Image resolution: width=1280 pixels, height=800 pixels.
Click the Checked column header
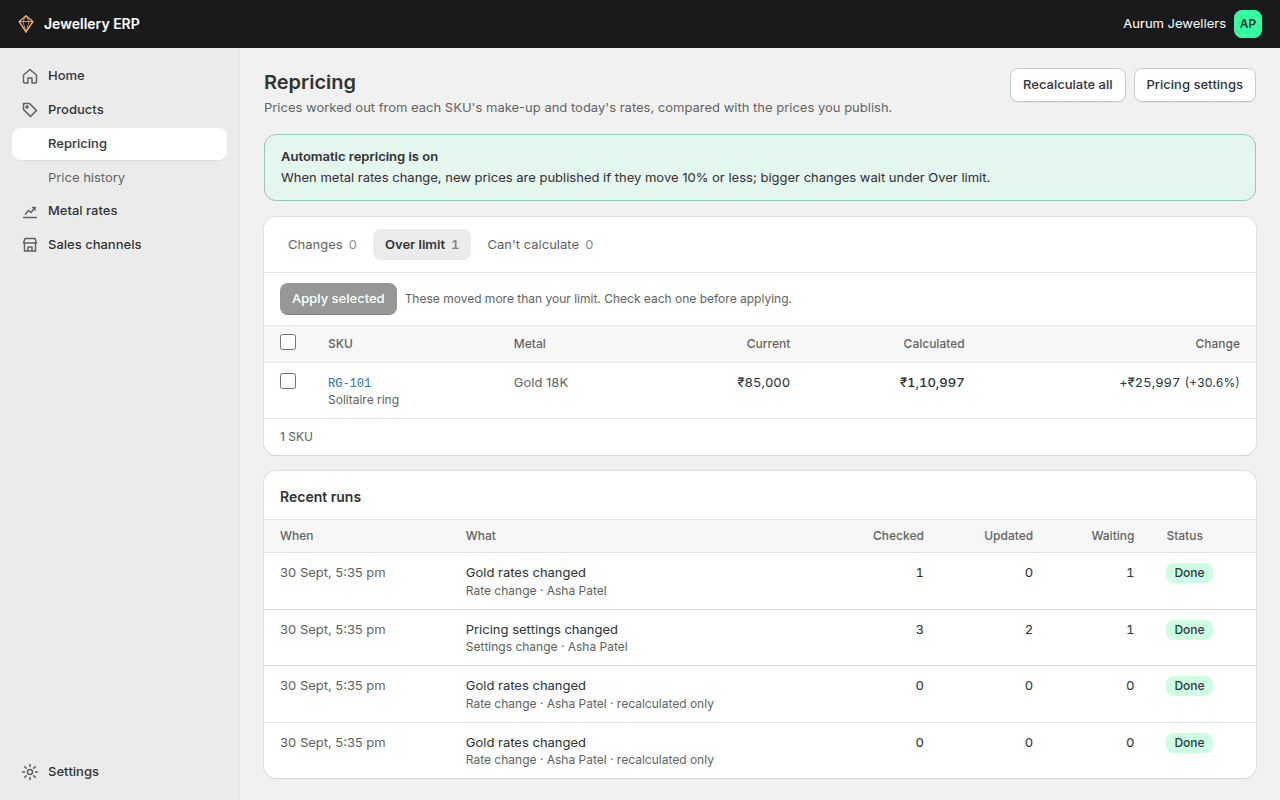point(898,536)
